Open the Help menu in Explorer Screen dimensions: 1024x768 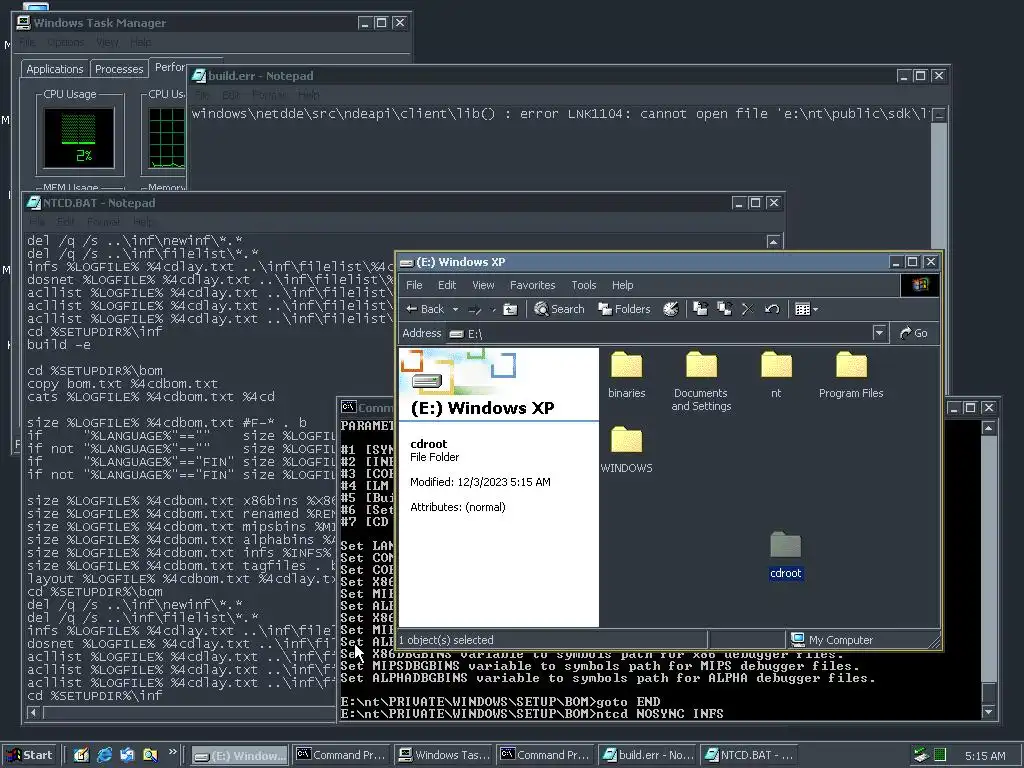pos(622,285)
